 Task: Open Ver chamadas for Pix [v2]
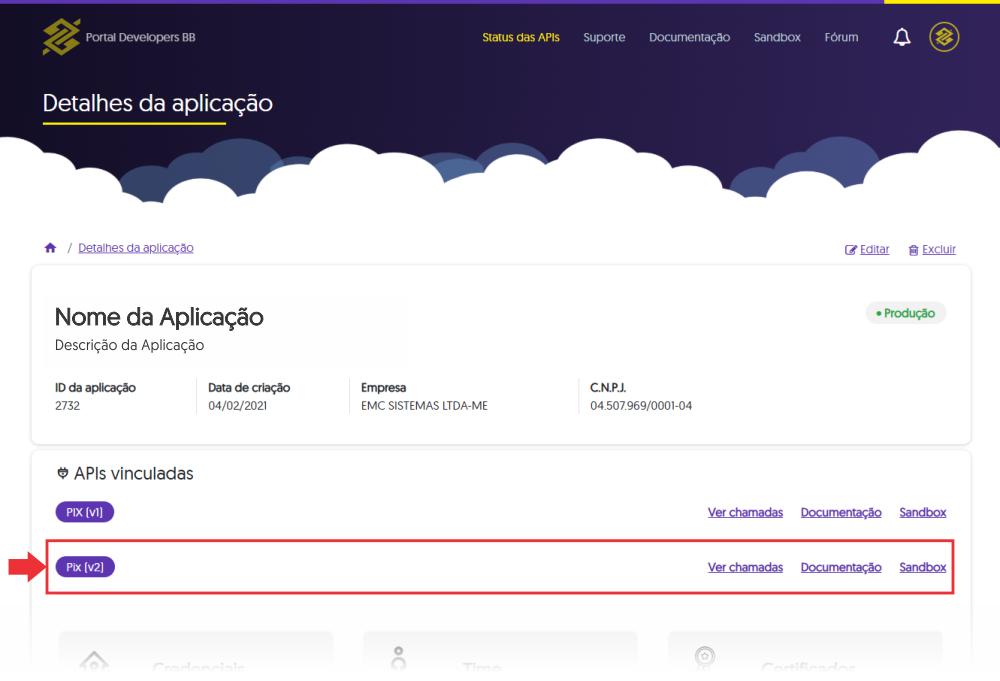coord(745,566)
